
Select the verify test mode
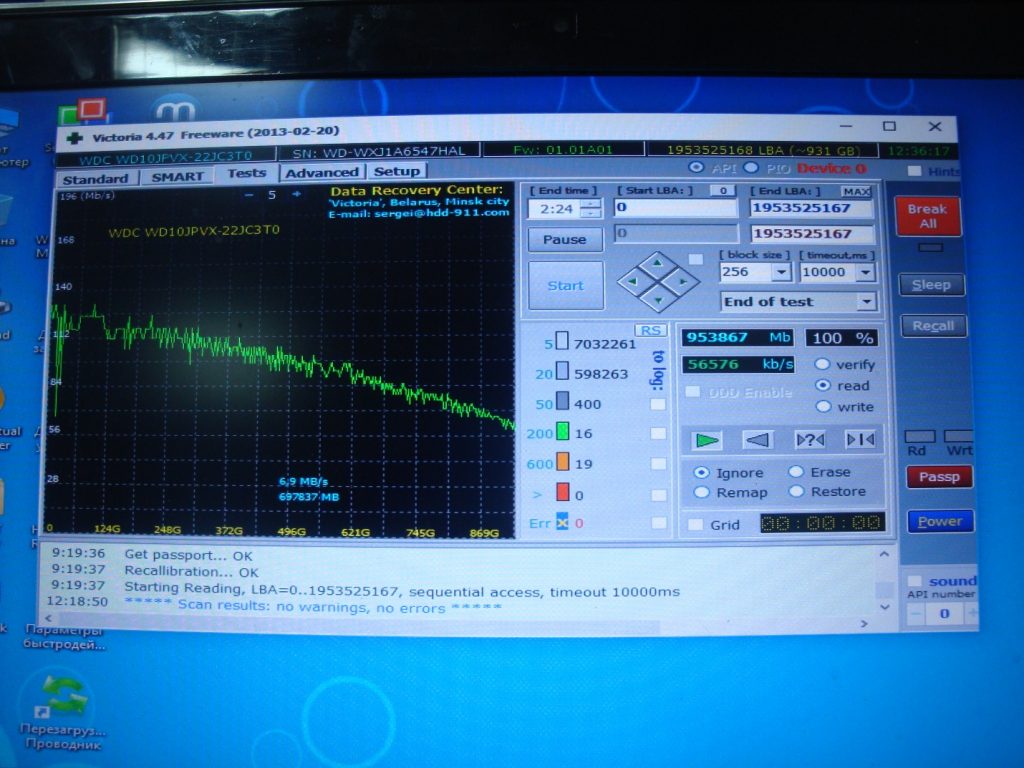click(x=822, y=364)
